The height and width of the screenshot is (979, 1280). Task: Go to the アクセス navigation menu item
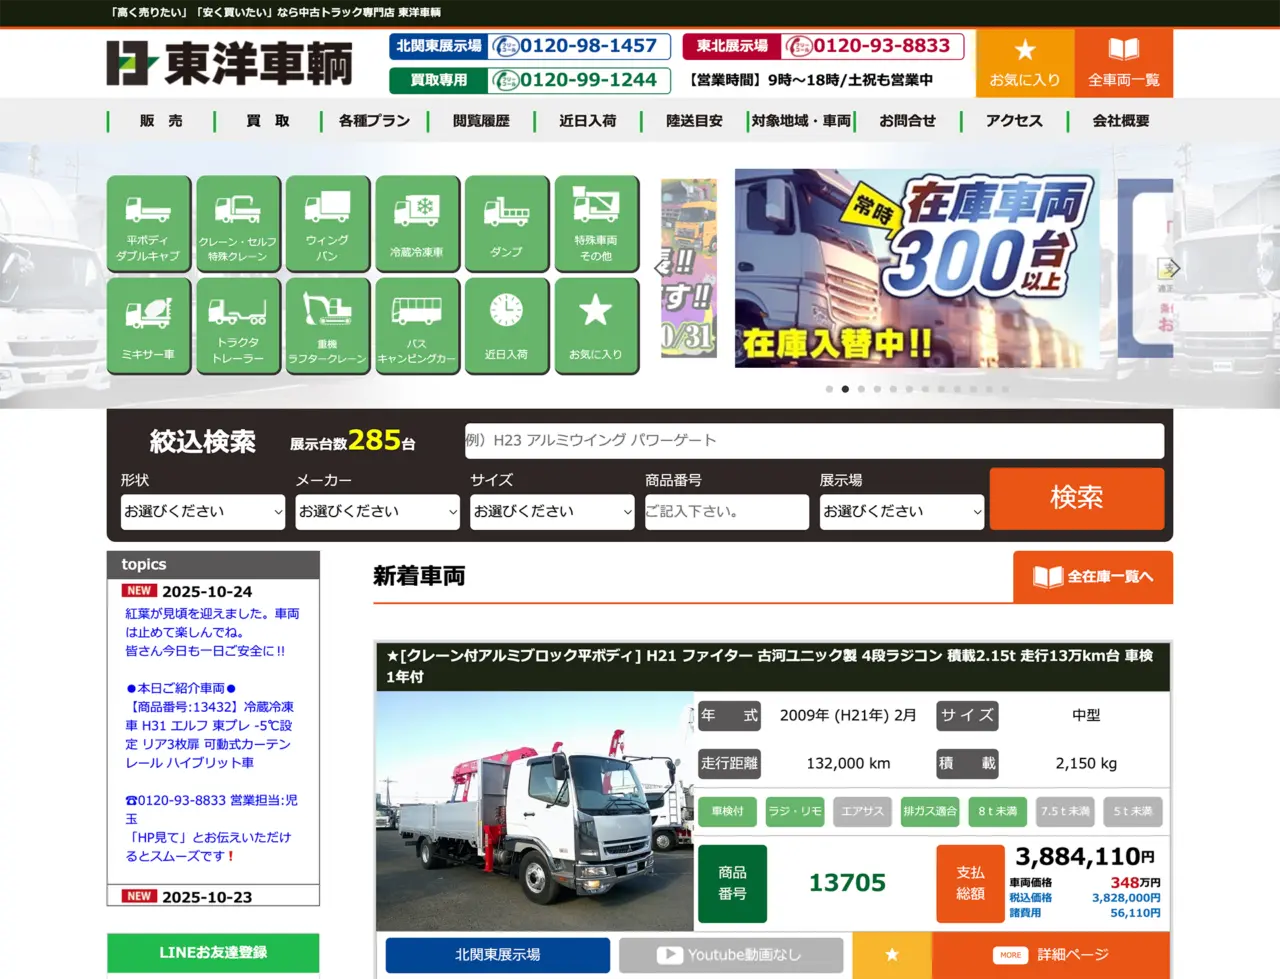point(1014,121)
